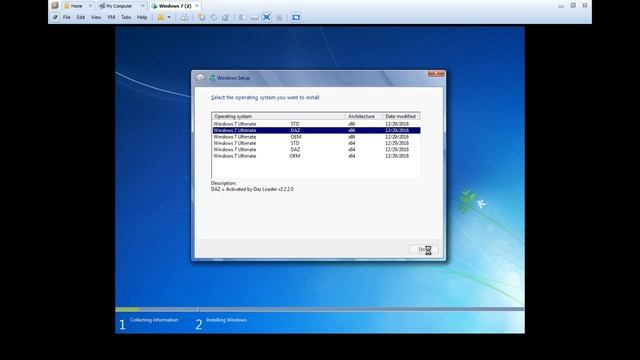
Task: Open the Edit menu
Action: tap(81, 17)
